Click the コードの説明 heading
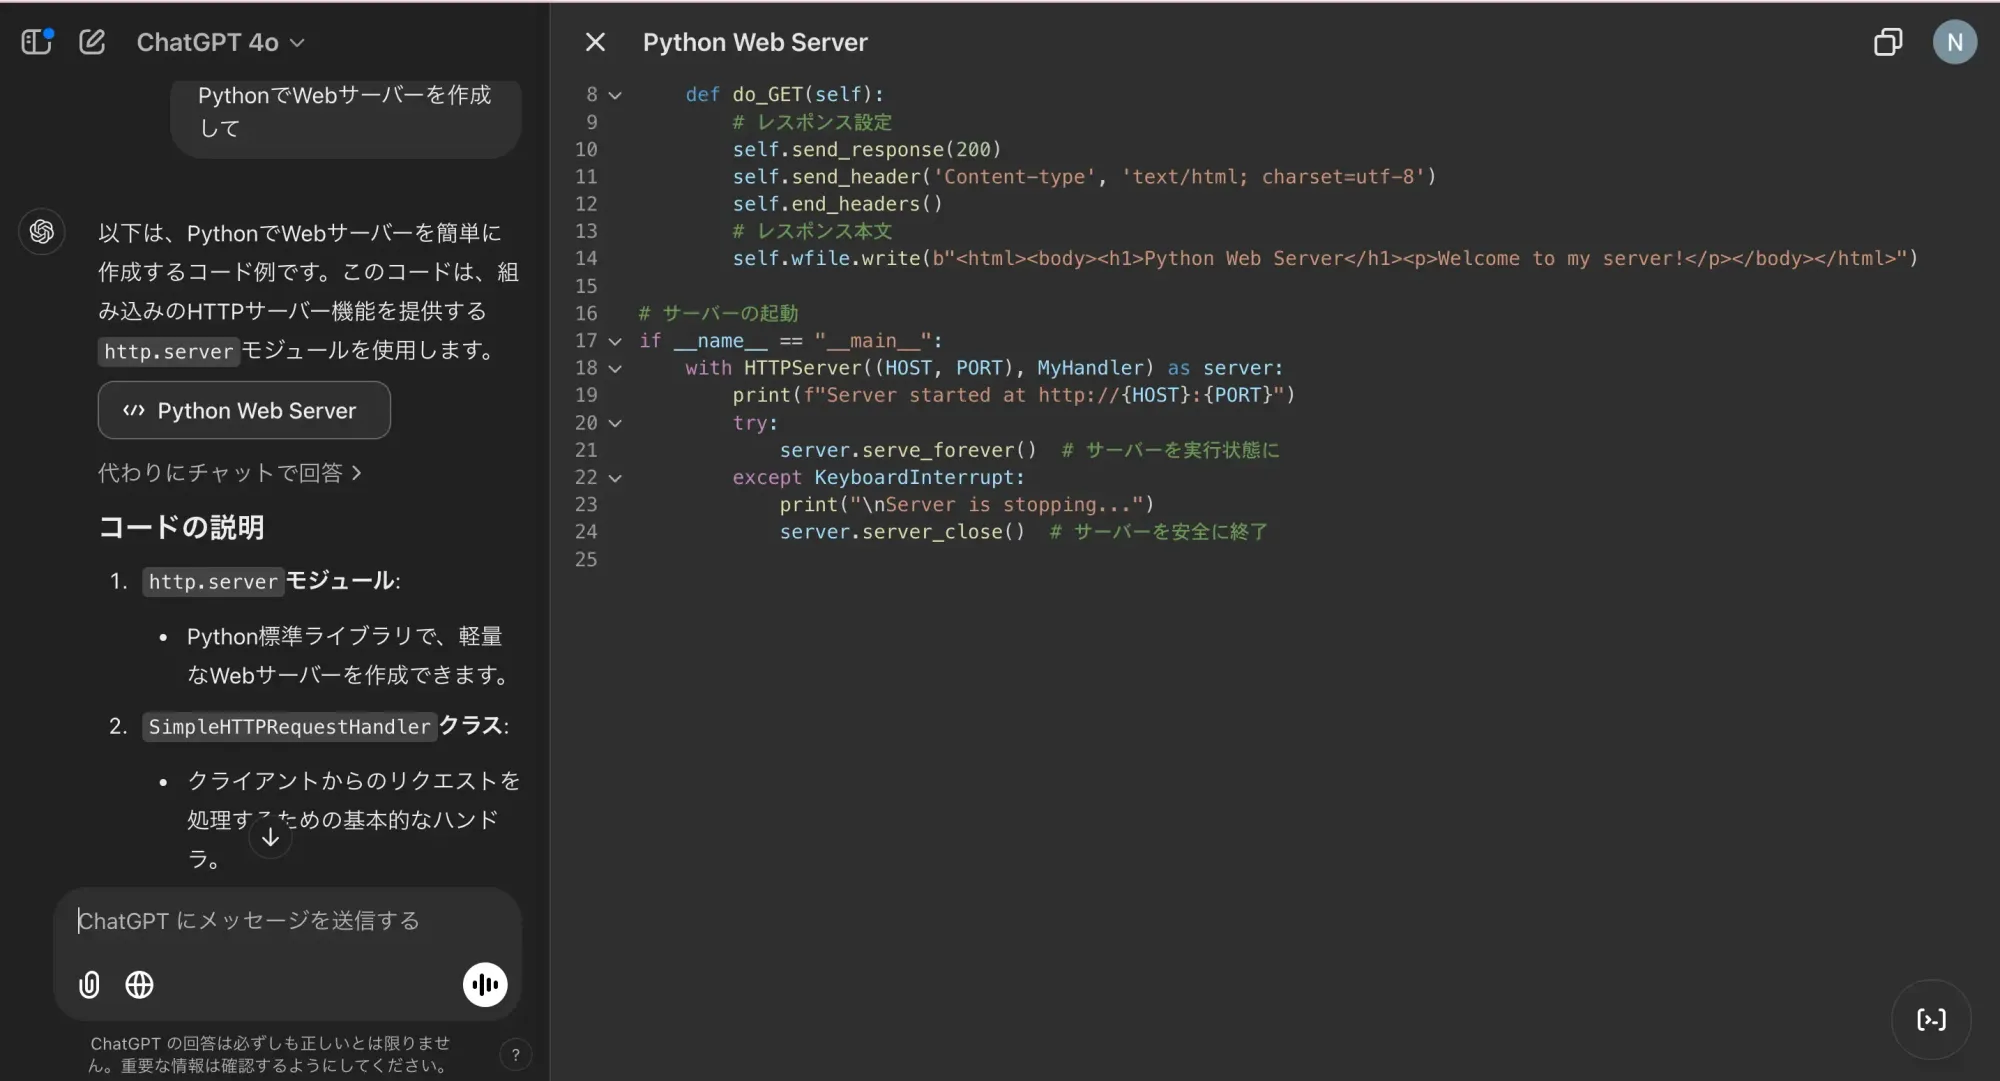 [x=181, y=527]
